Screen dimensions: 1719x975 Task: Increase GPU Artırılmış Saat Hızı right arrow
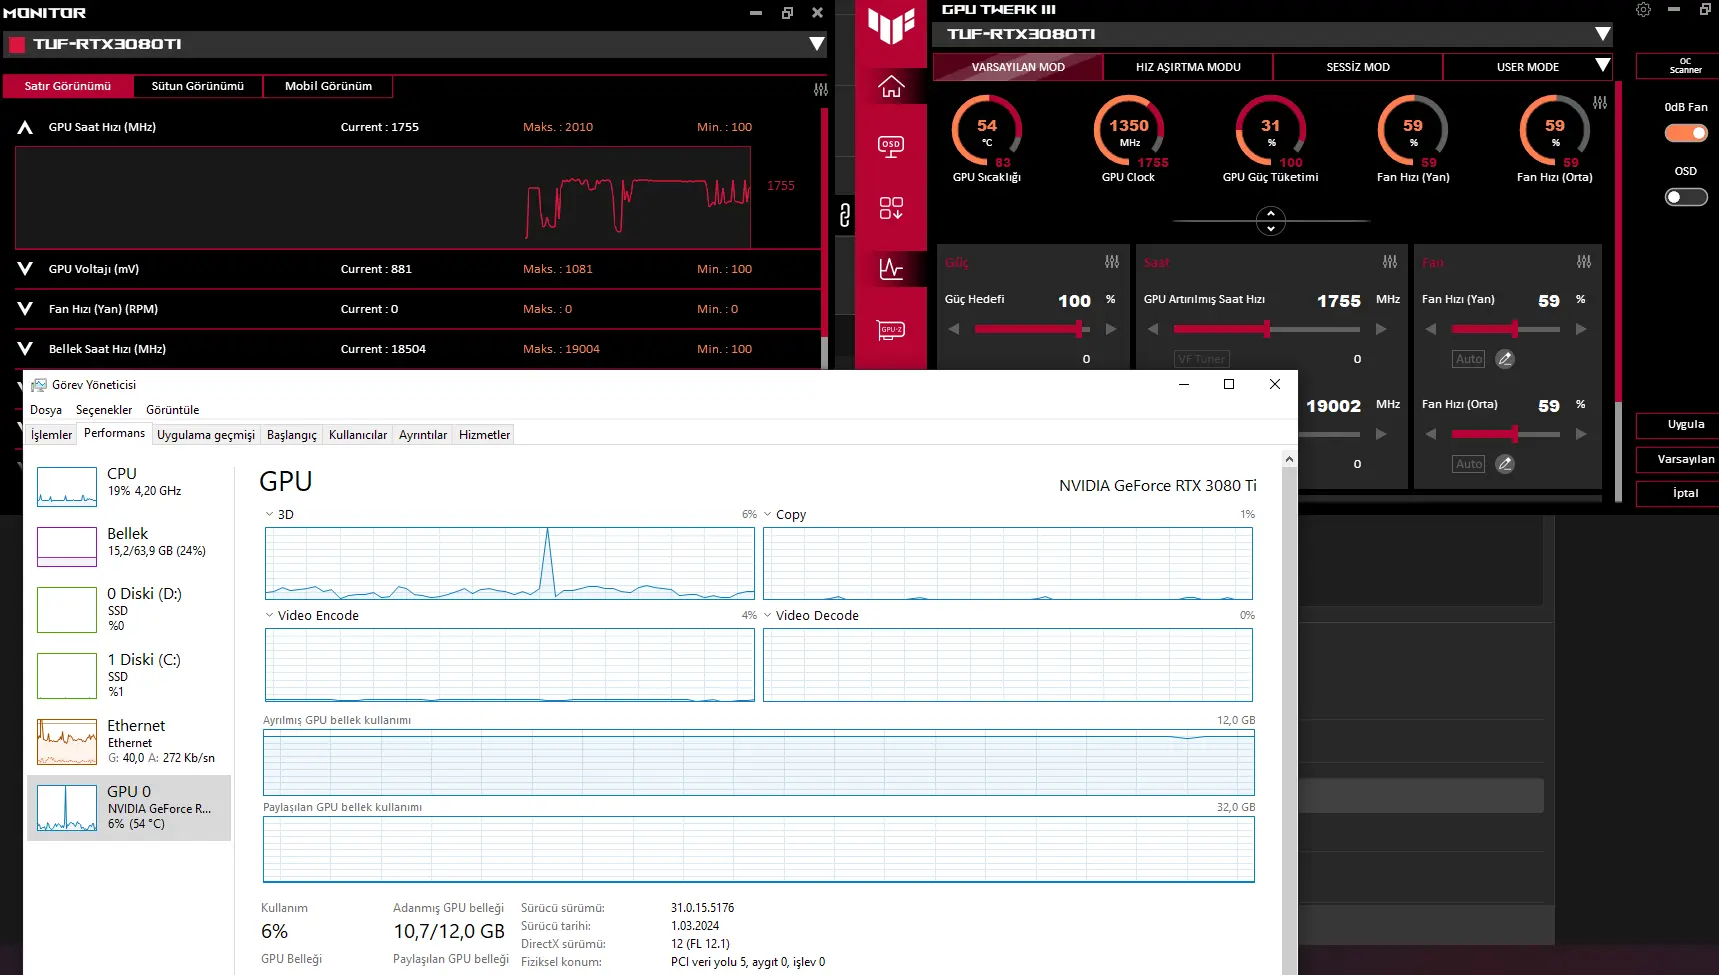click(1381, 329)
